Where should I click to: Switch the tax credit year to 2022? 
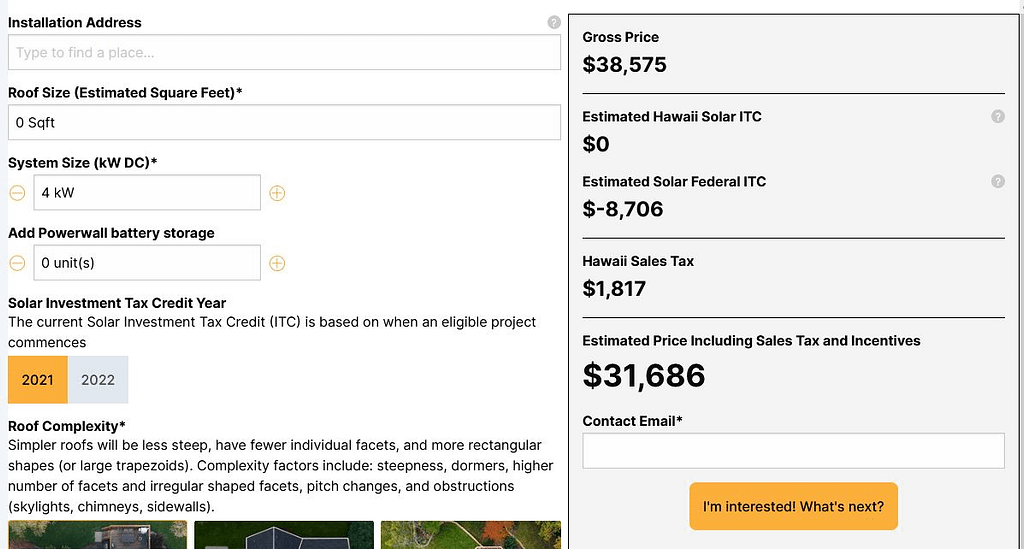coord(98,380)
